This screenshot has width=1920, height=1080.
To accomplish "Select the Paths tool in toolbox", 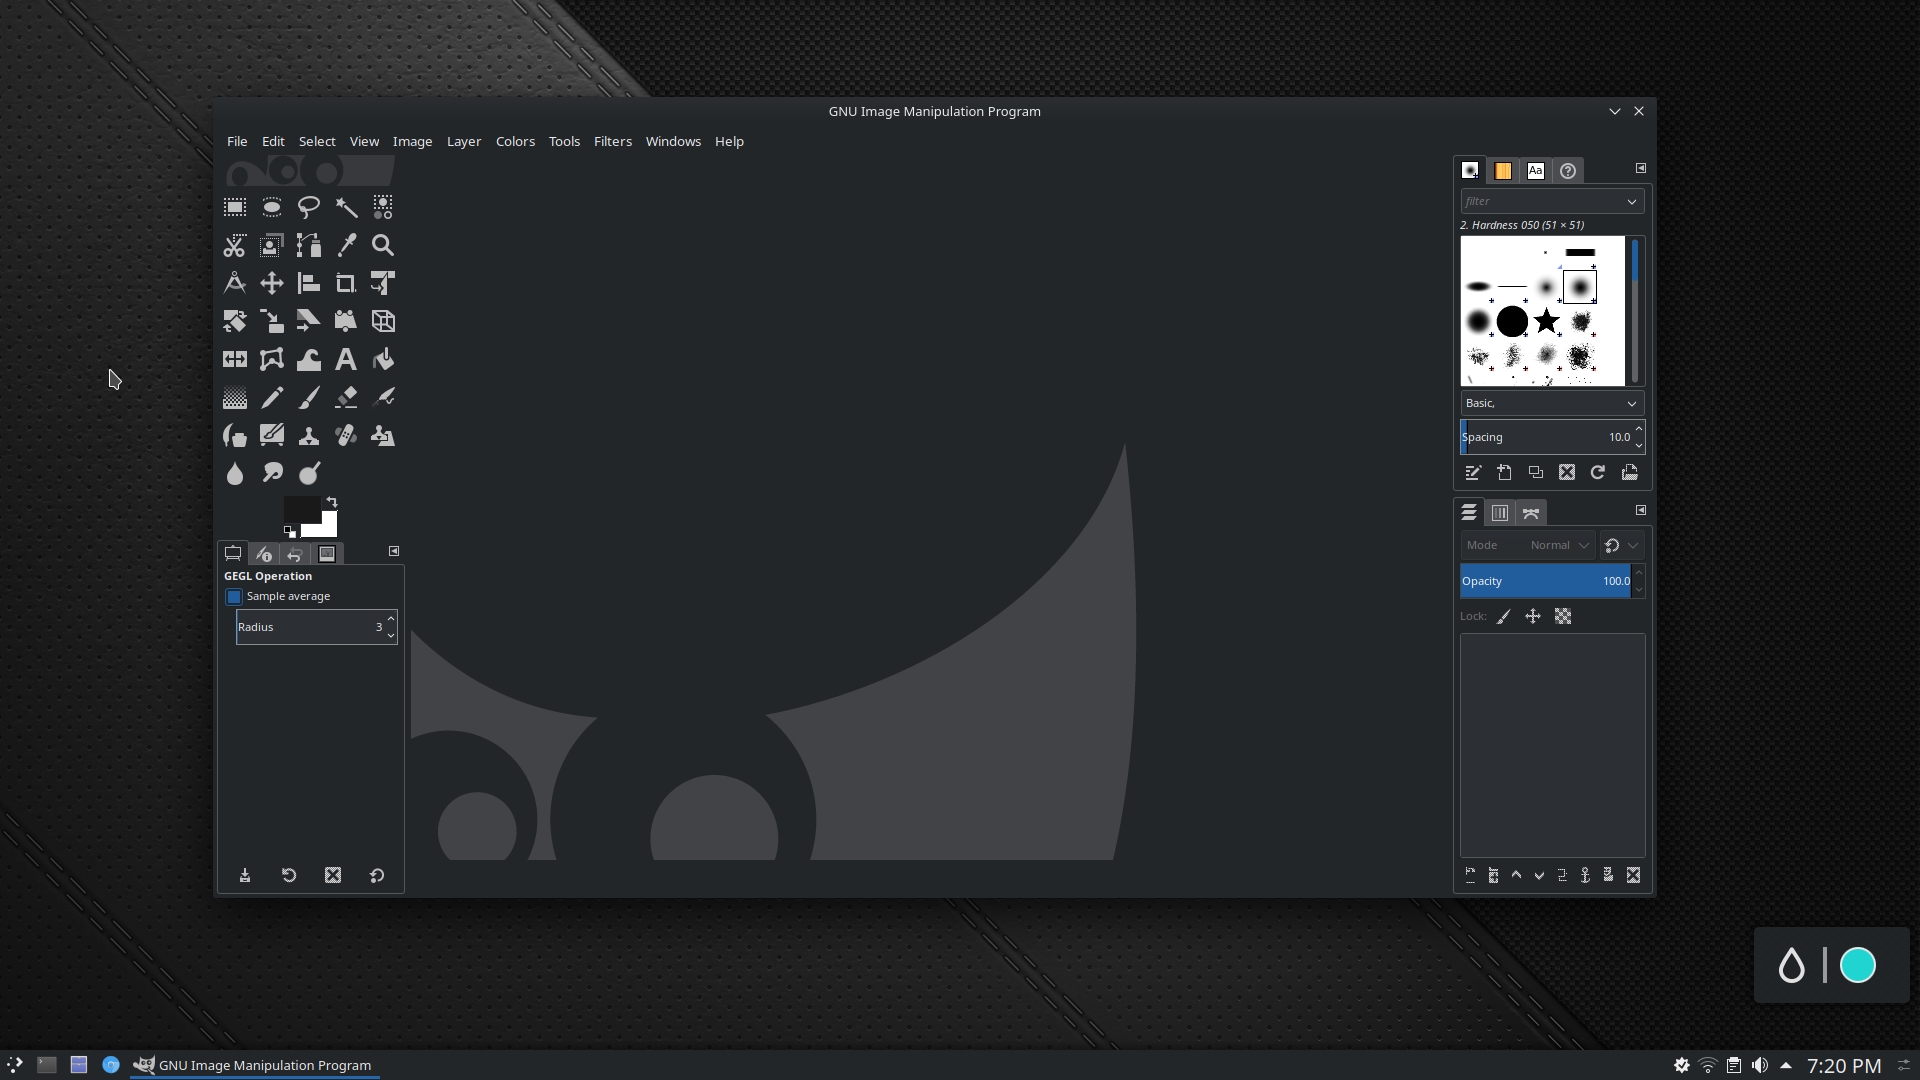I will tap(309, 245).
